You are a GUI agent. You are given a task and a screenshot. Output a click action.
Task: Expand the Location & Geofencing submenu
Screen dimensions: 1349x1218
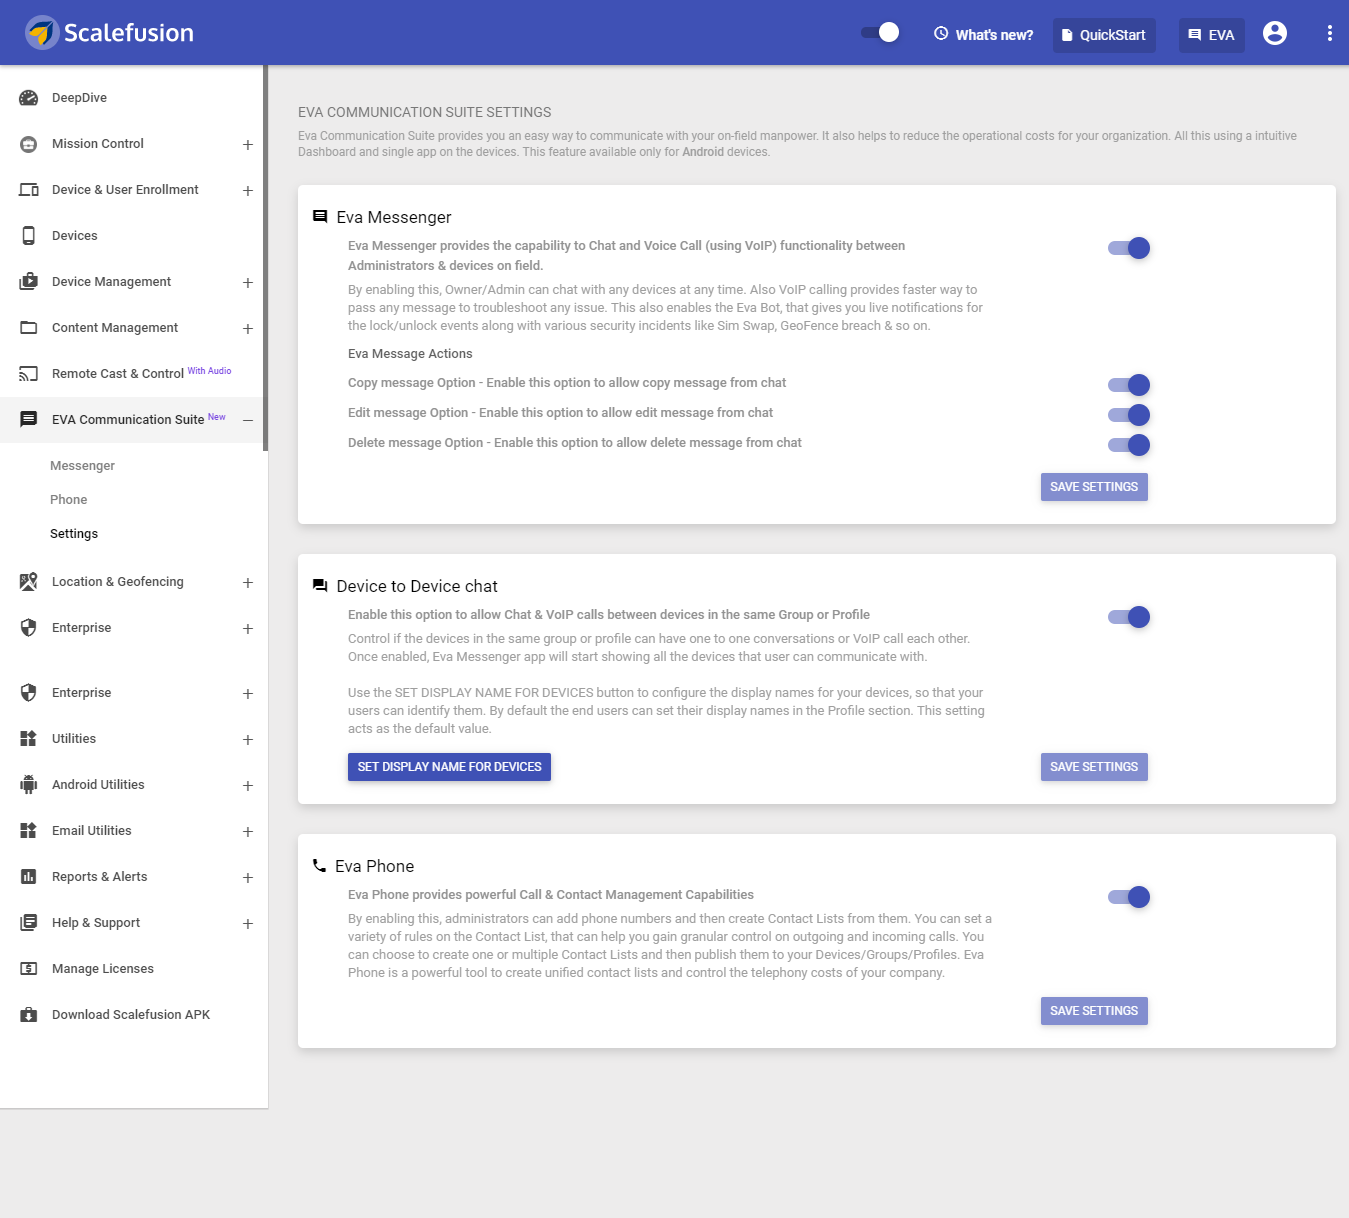(248, 583)
